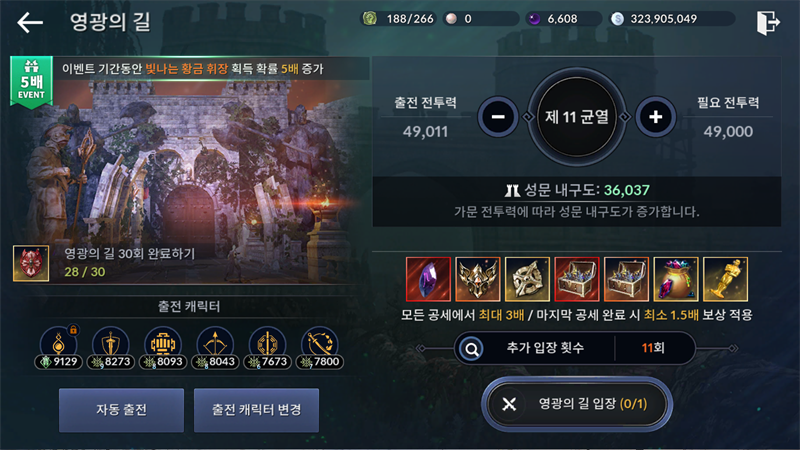Enter via 영광의 길 입장 (0/1) button
Image resolution: width=800 pixels, height=450 pixels.
577,404
